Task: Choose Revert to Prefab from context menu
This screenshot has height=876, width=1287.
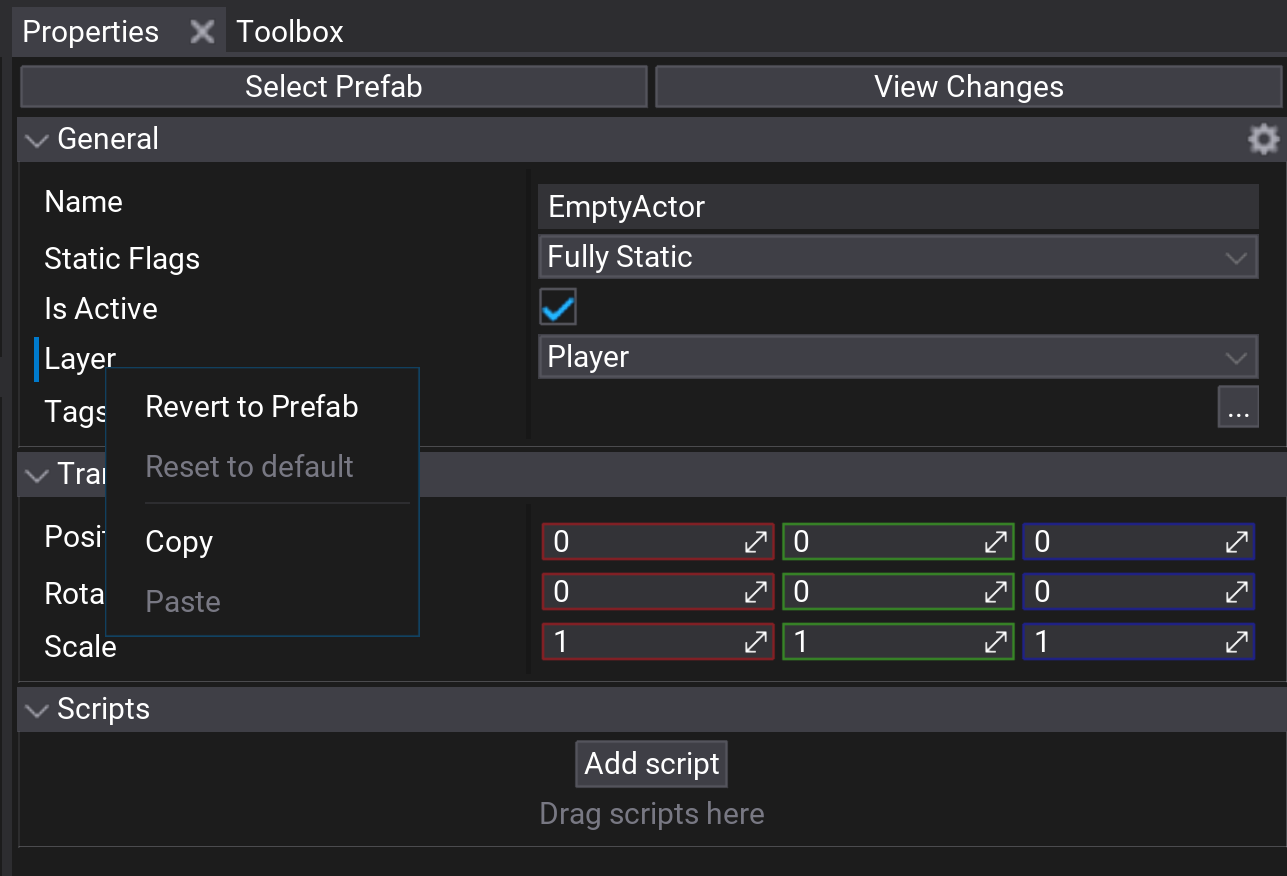Action: [x=251, y=406]
